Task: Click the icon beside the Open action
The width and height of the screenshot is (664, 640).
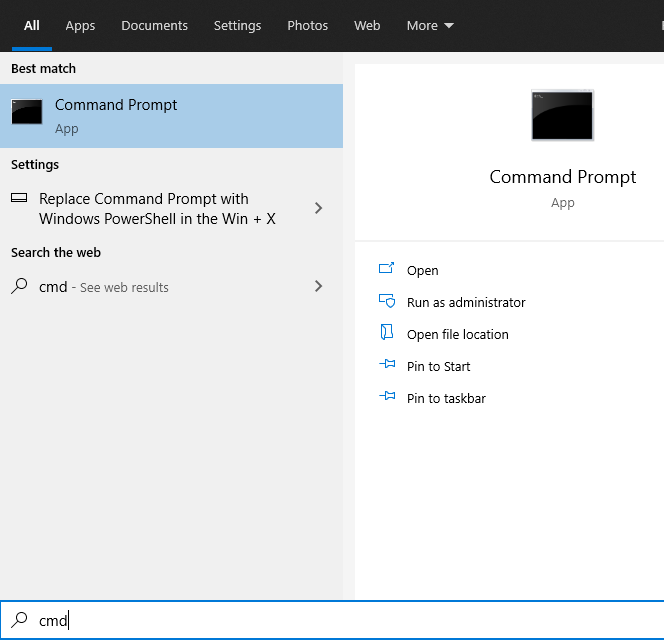Action: coord(387,269)
